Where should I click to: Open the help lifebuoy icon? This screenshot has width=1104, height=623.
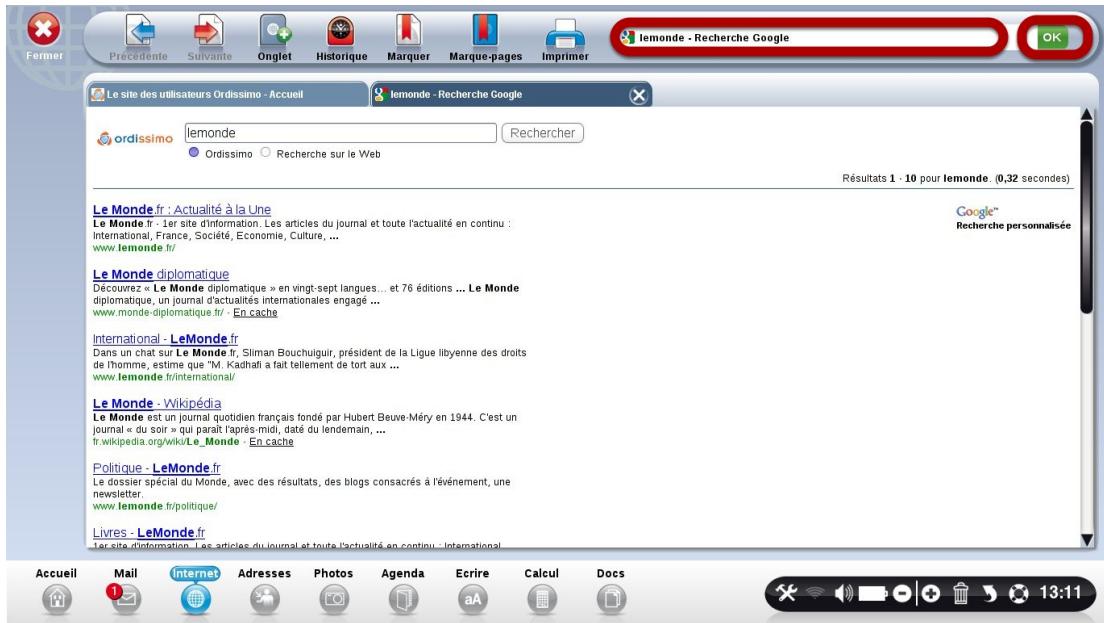click(1018, 594)
